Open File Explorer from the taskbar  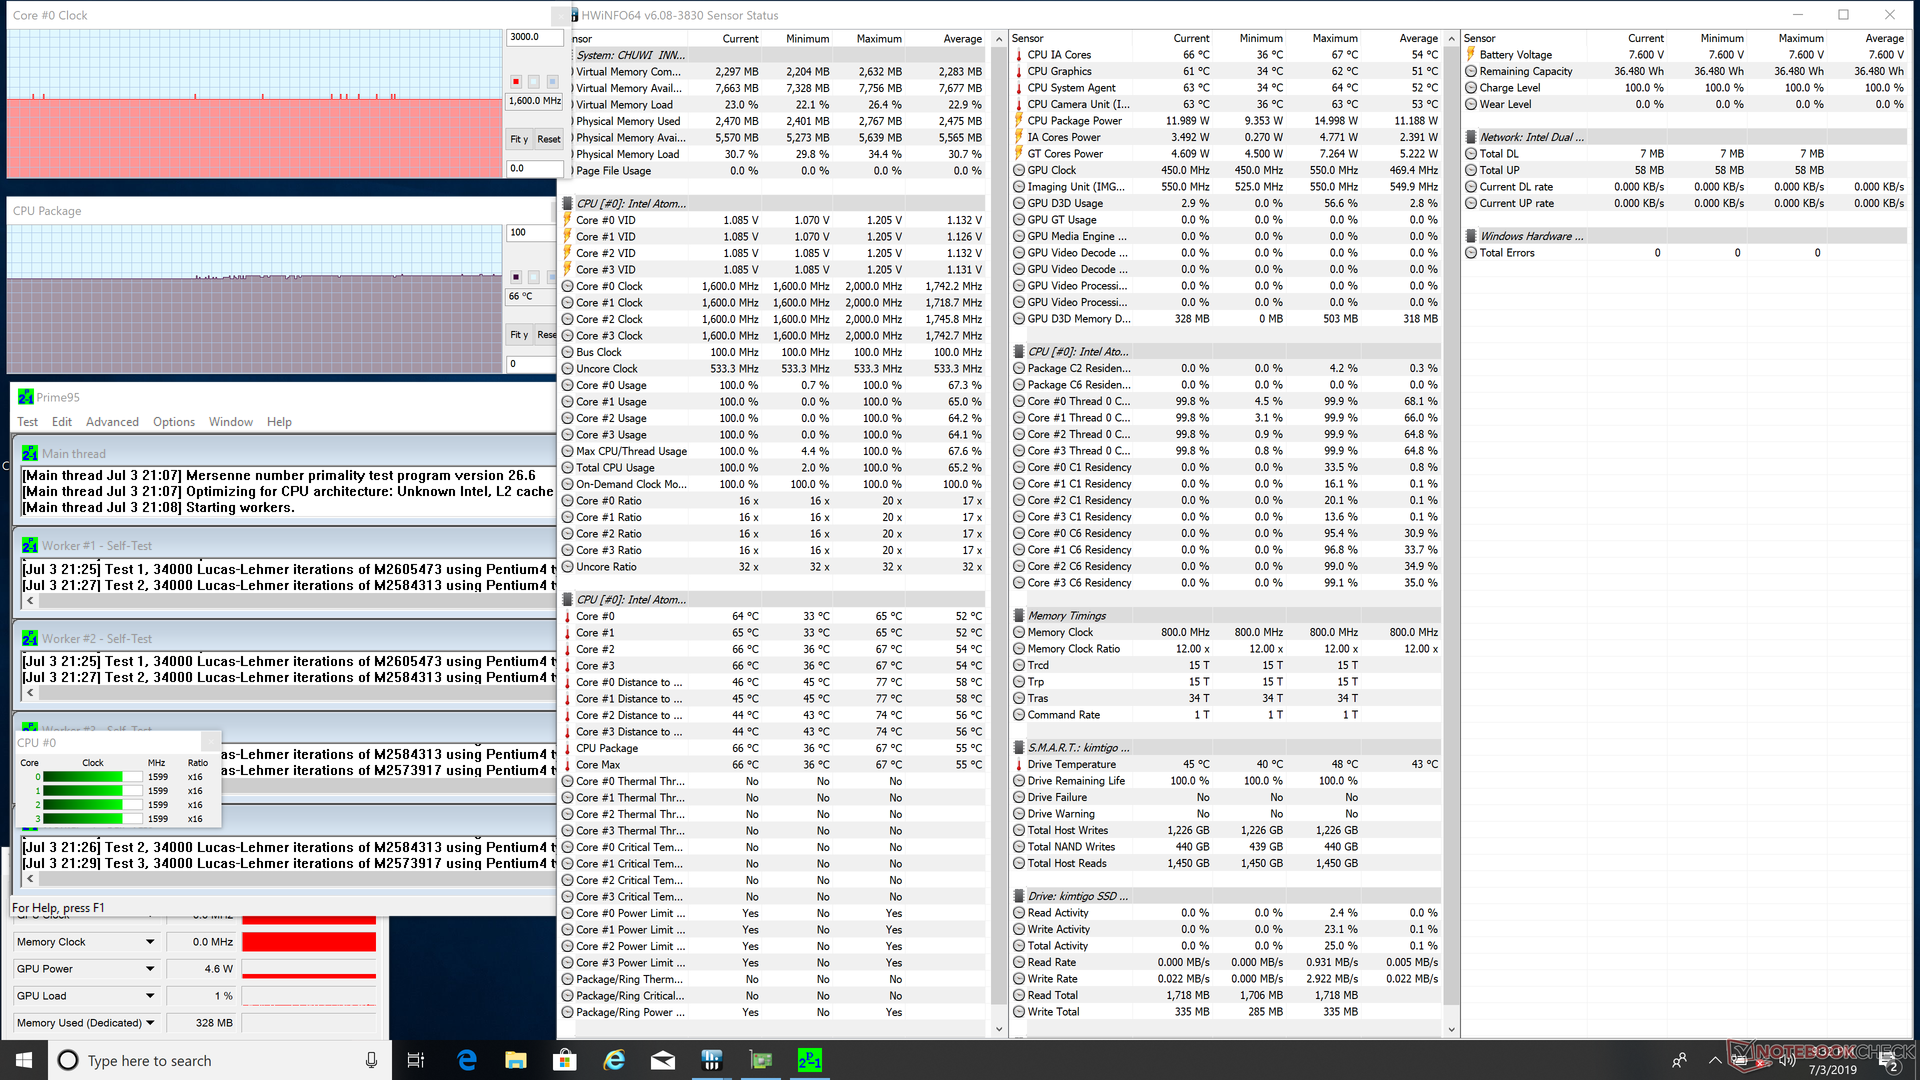pyautogui.click(x=516, y=1060)
